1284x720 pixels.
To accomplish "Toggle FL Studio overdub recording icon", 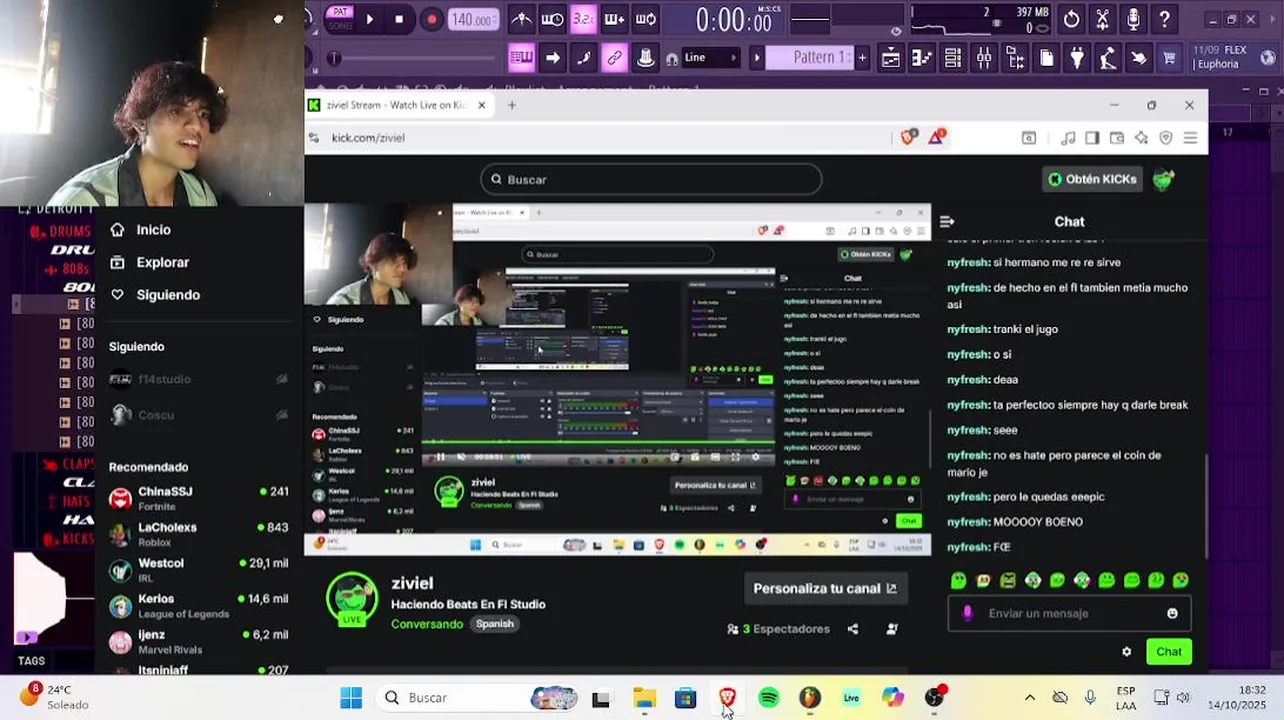I will pos(614,19).
